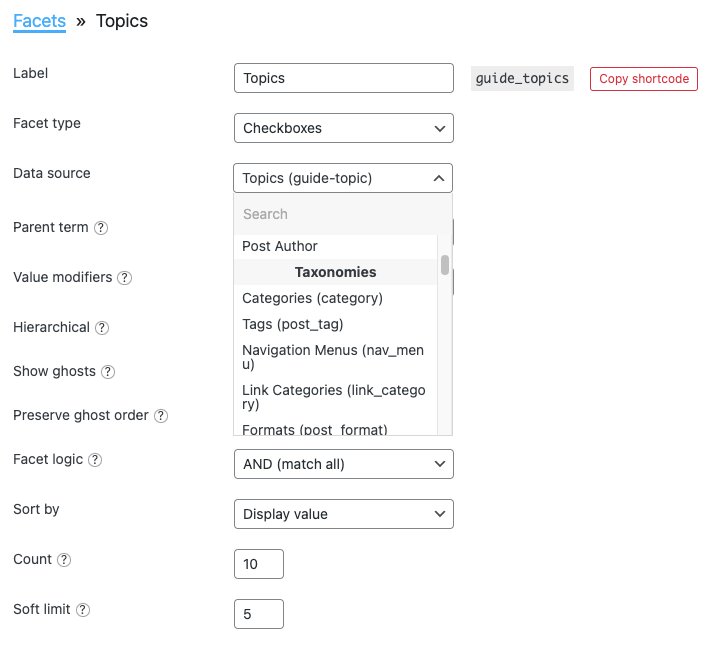Go back to Facets breadcrumb link

(40, 21)
